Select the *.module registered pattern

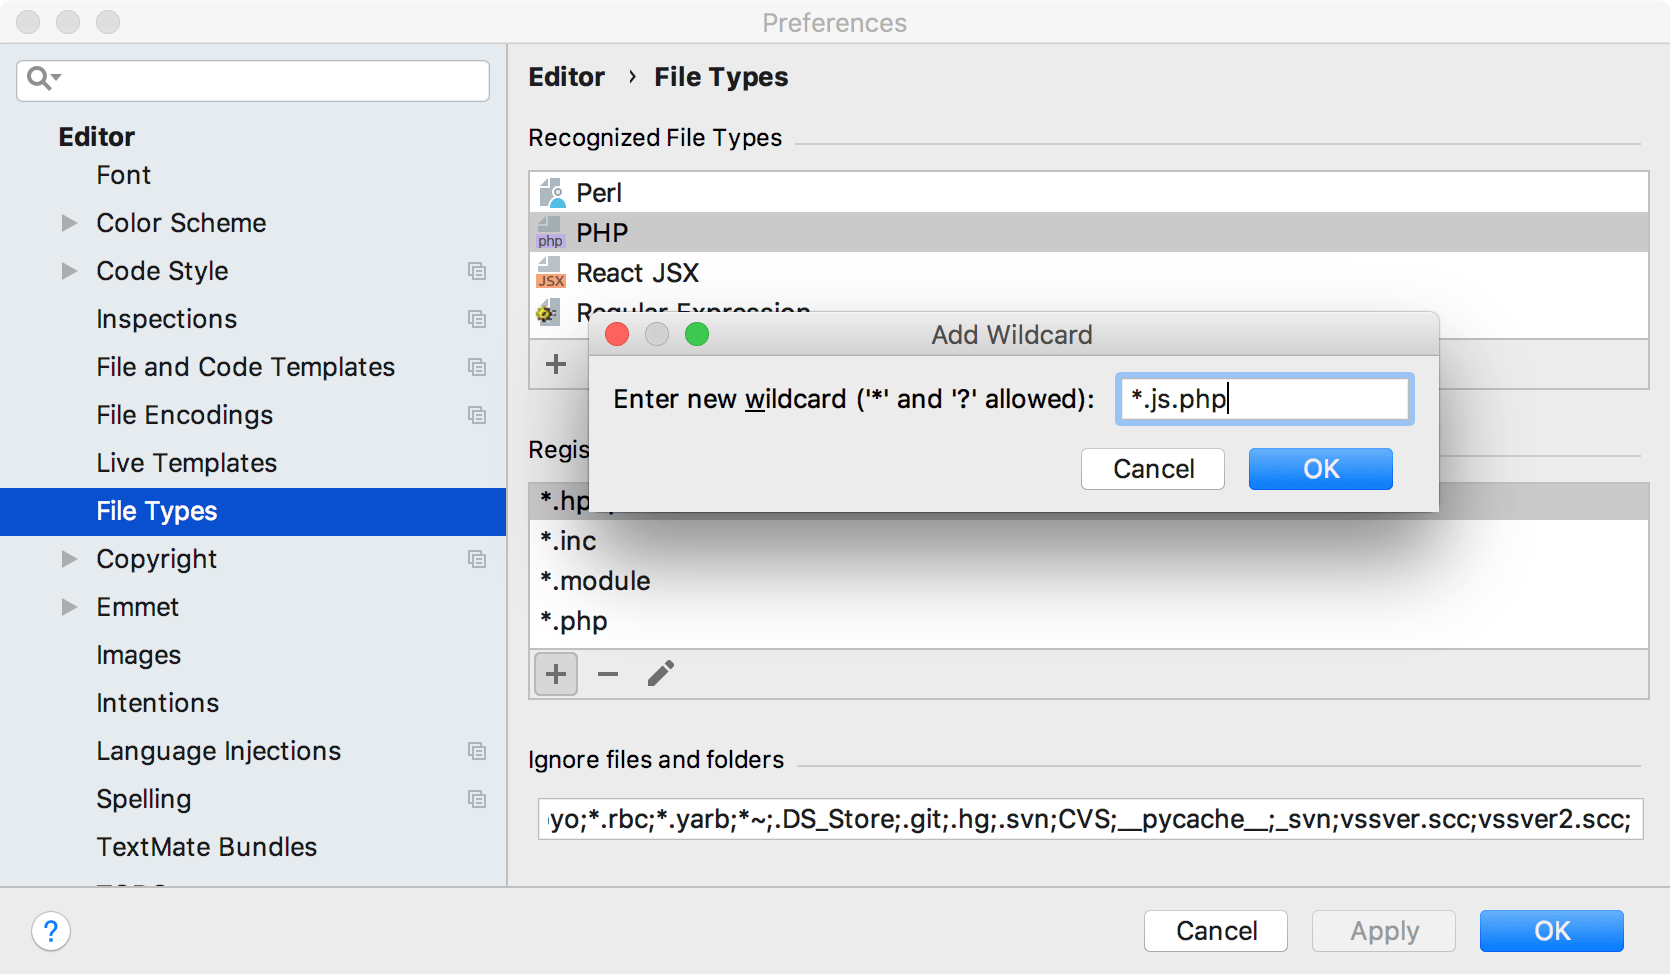595,580
